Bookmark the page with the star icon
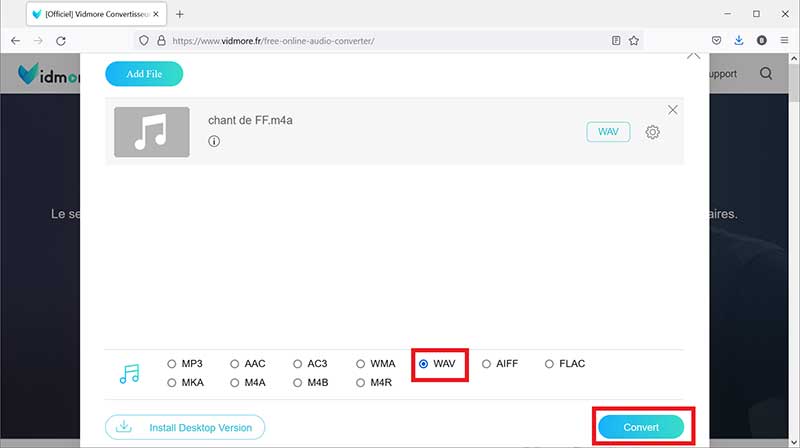The image size is (800, 448). tap(633, 41)
